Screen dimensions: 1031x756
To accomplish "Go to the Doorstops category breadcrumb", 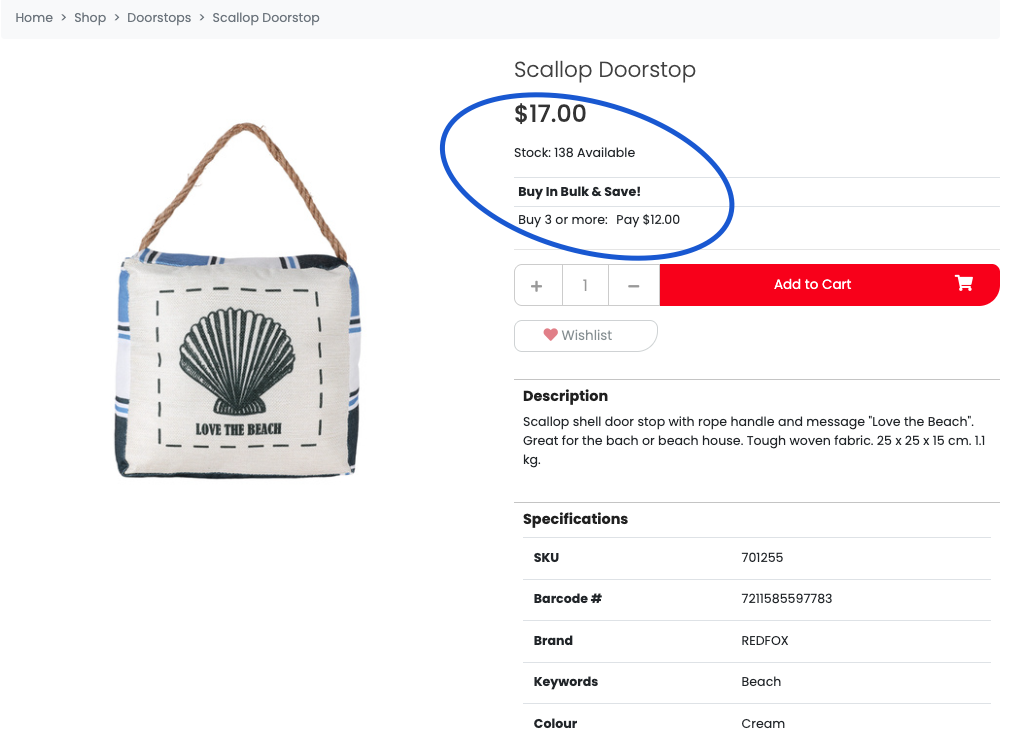I will [159, 18].
